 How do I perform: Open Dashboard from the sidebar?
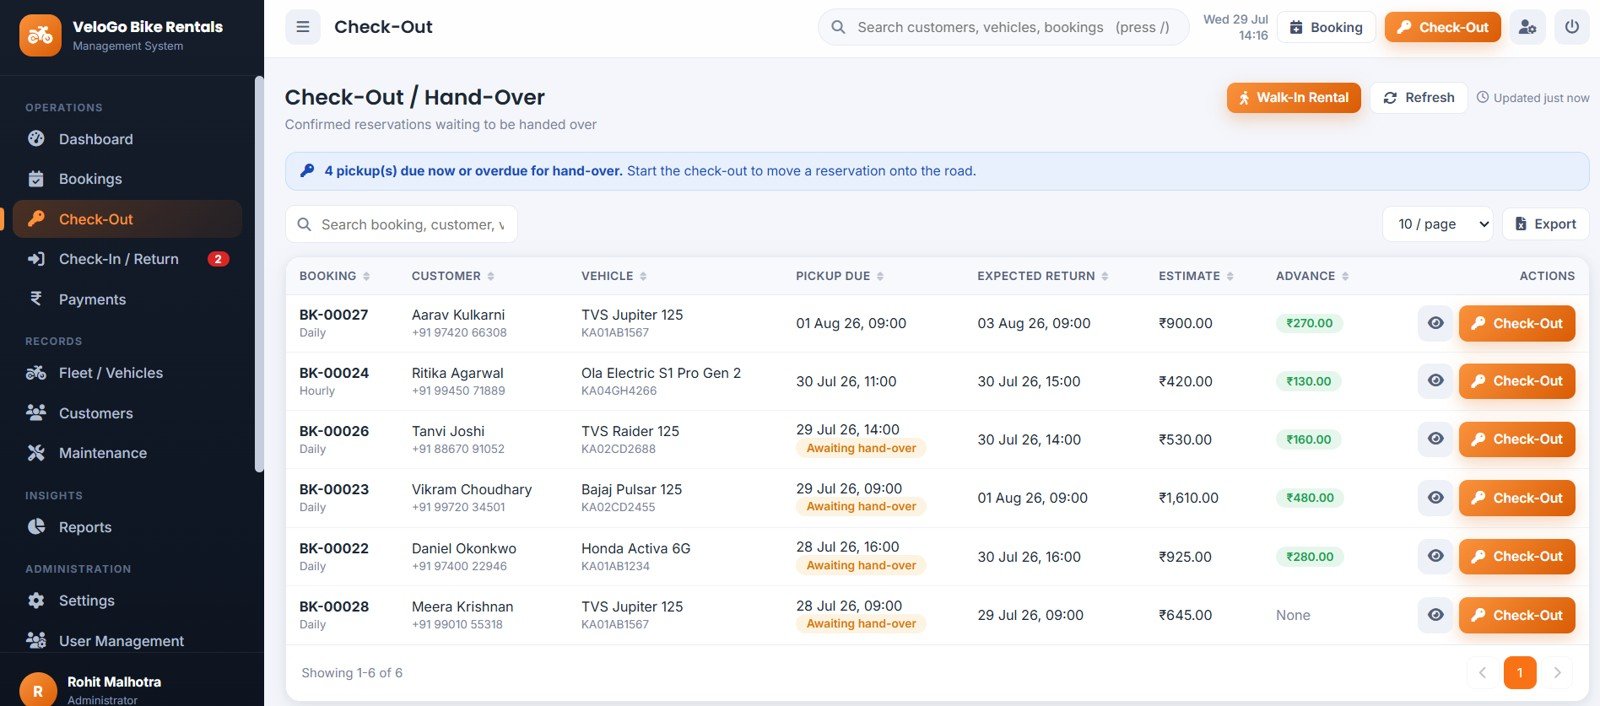127,139
